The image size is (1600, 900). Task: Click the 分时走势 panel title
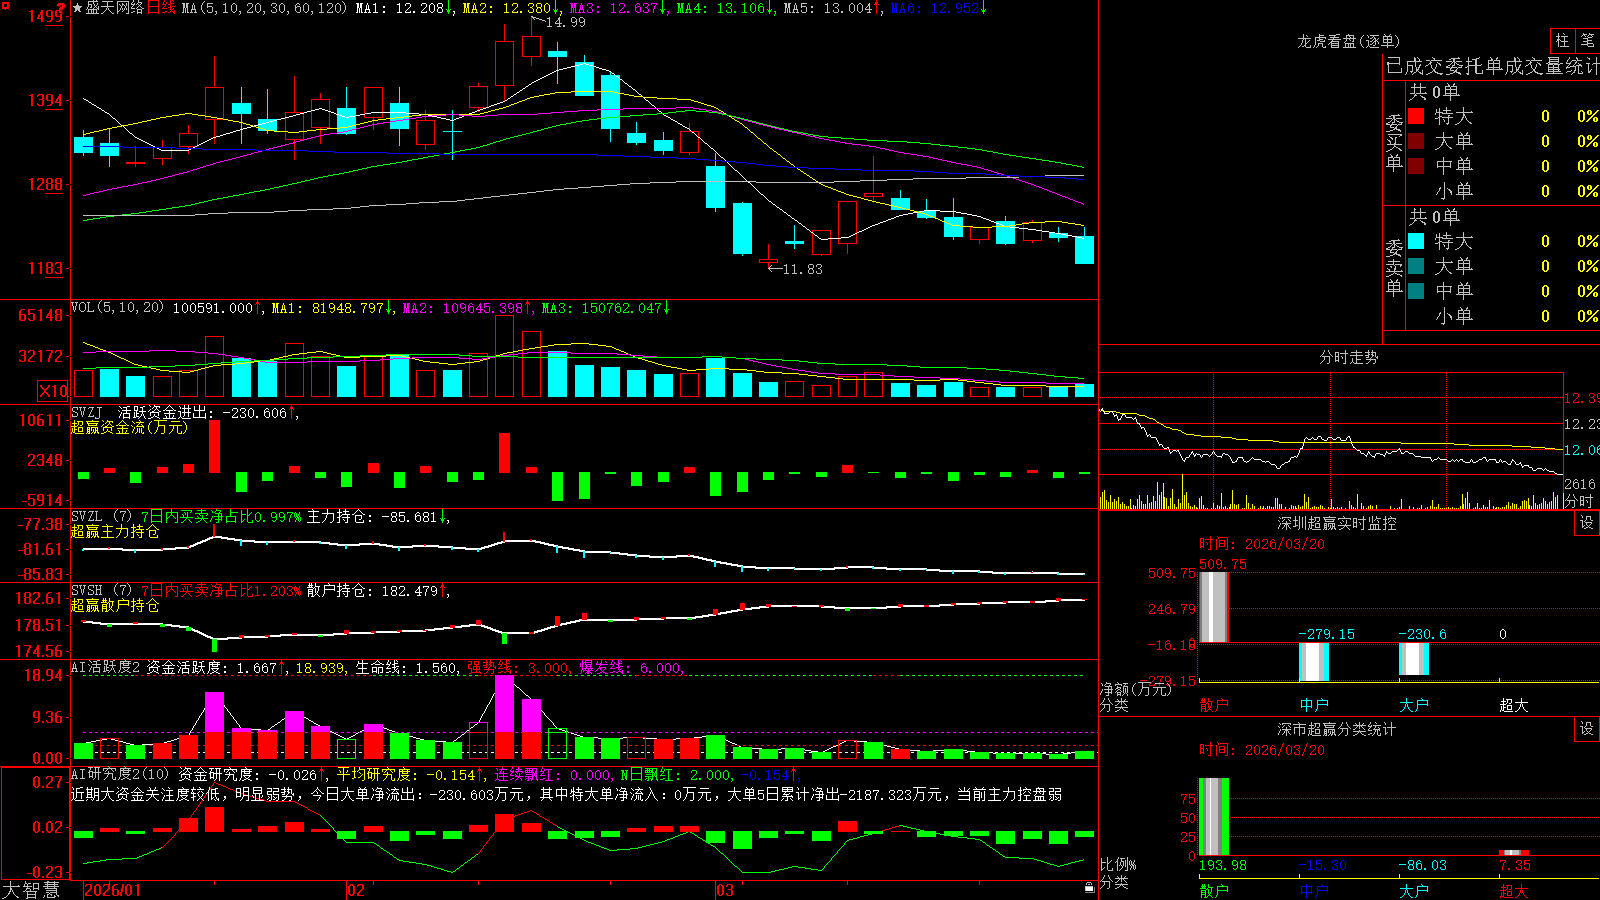pos(1348,357)
